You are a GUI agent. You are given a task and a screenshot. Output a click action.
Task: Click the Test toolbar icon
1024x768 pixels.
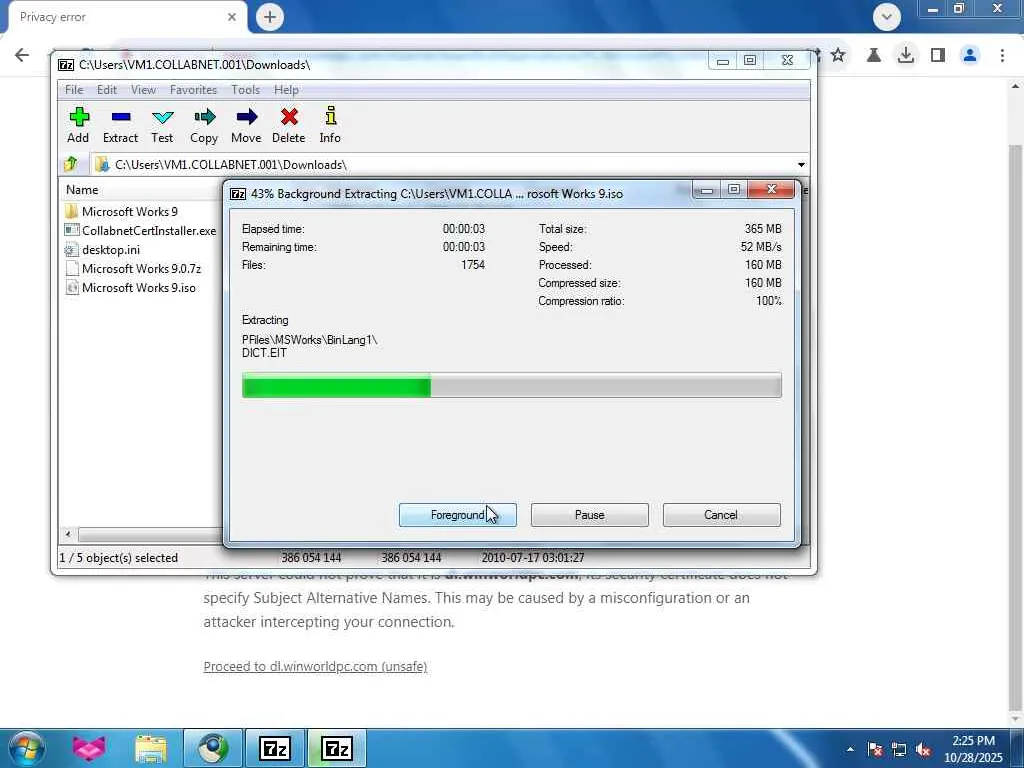[x=162, y=125]
